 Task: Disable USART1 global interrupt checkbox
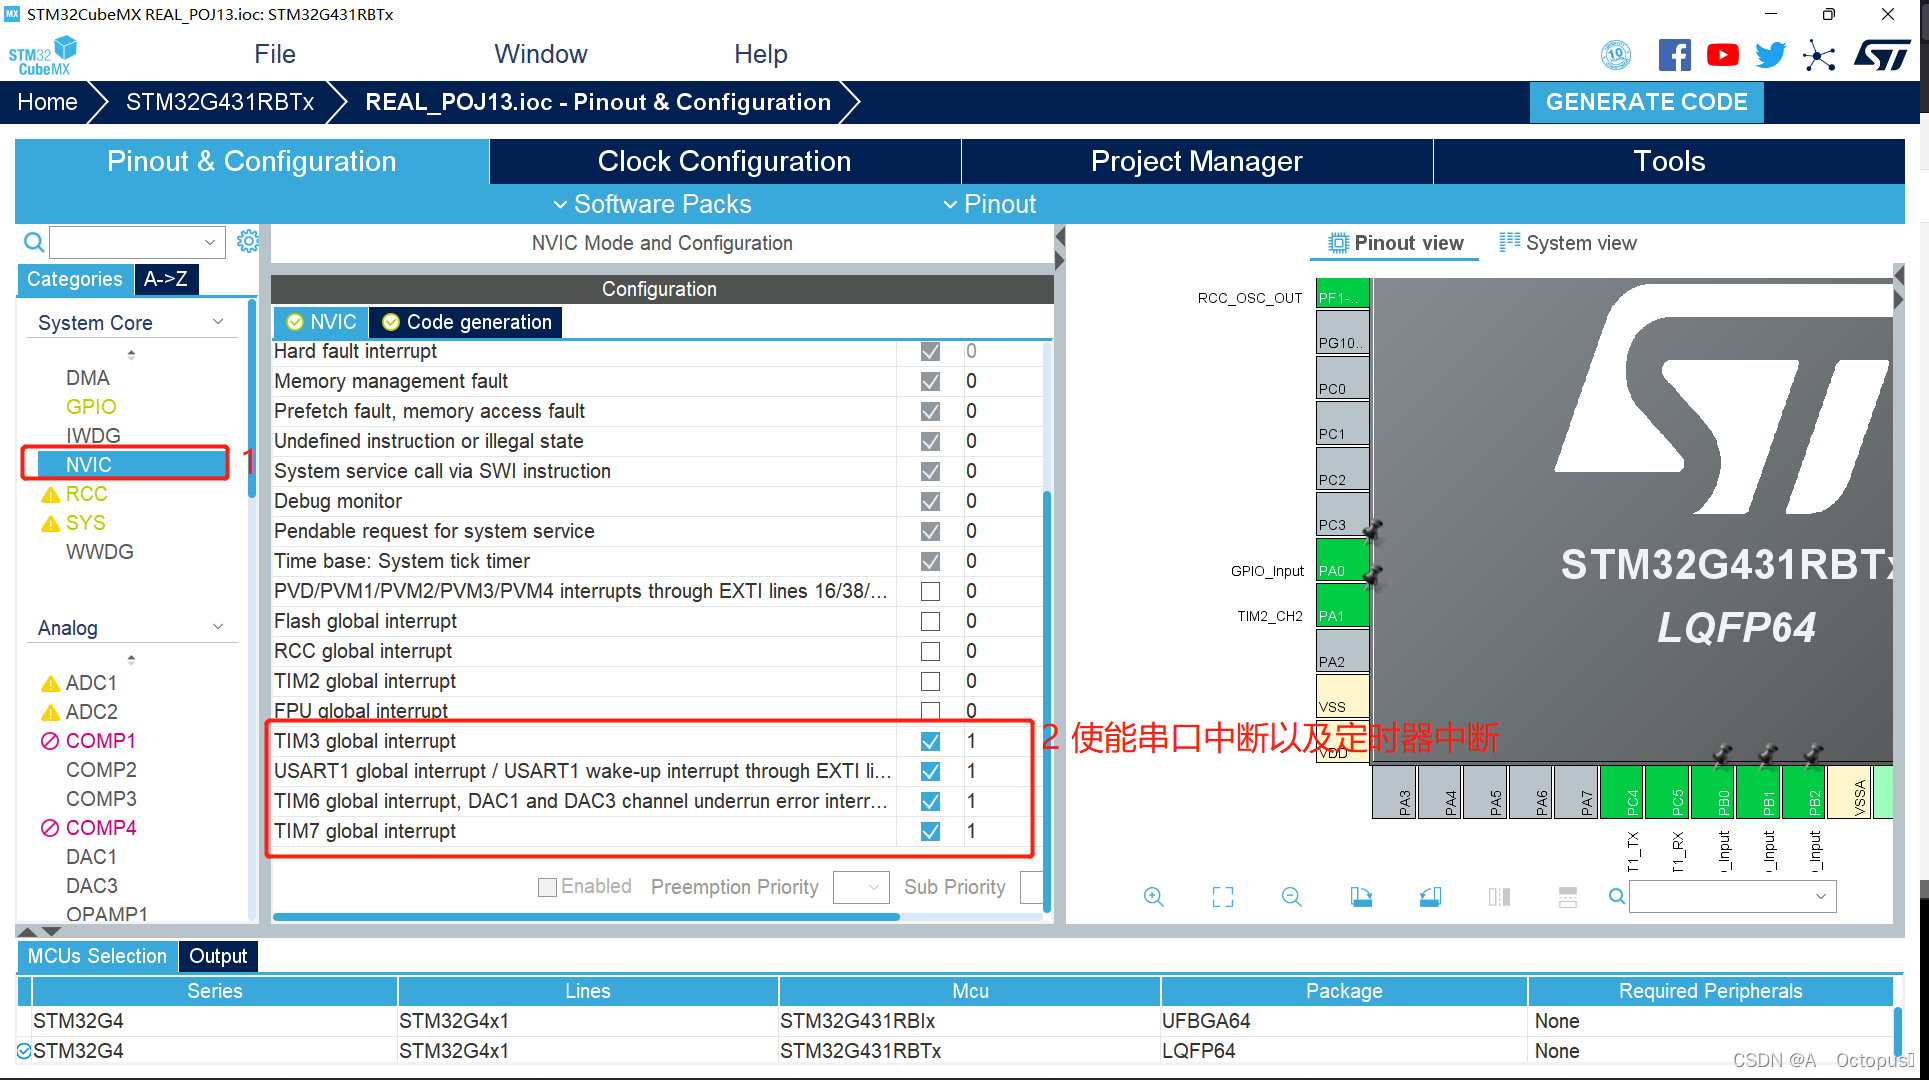(930, 771)
